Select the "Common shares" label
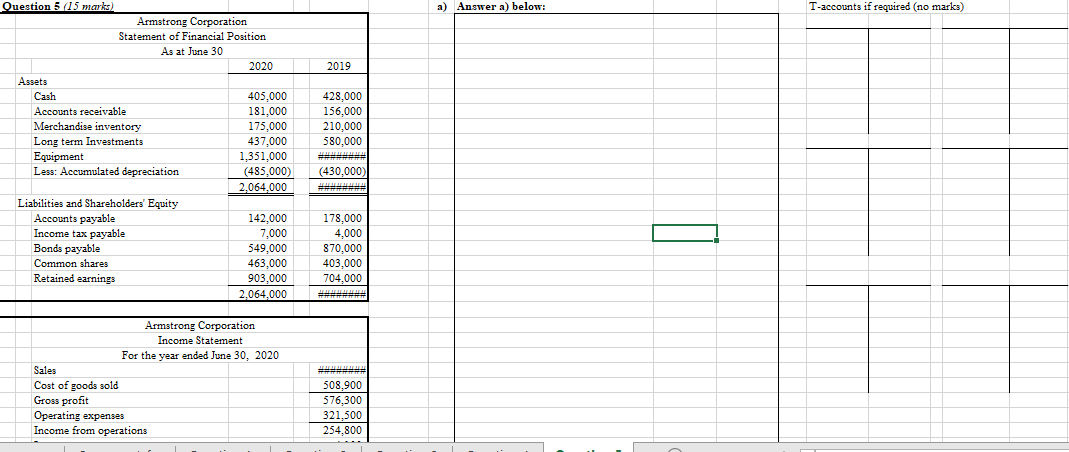 pos(71,263)
